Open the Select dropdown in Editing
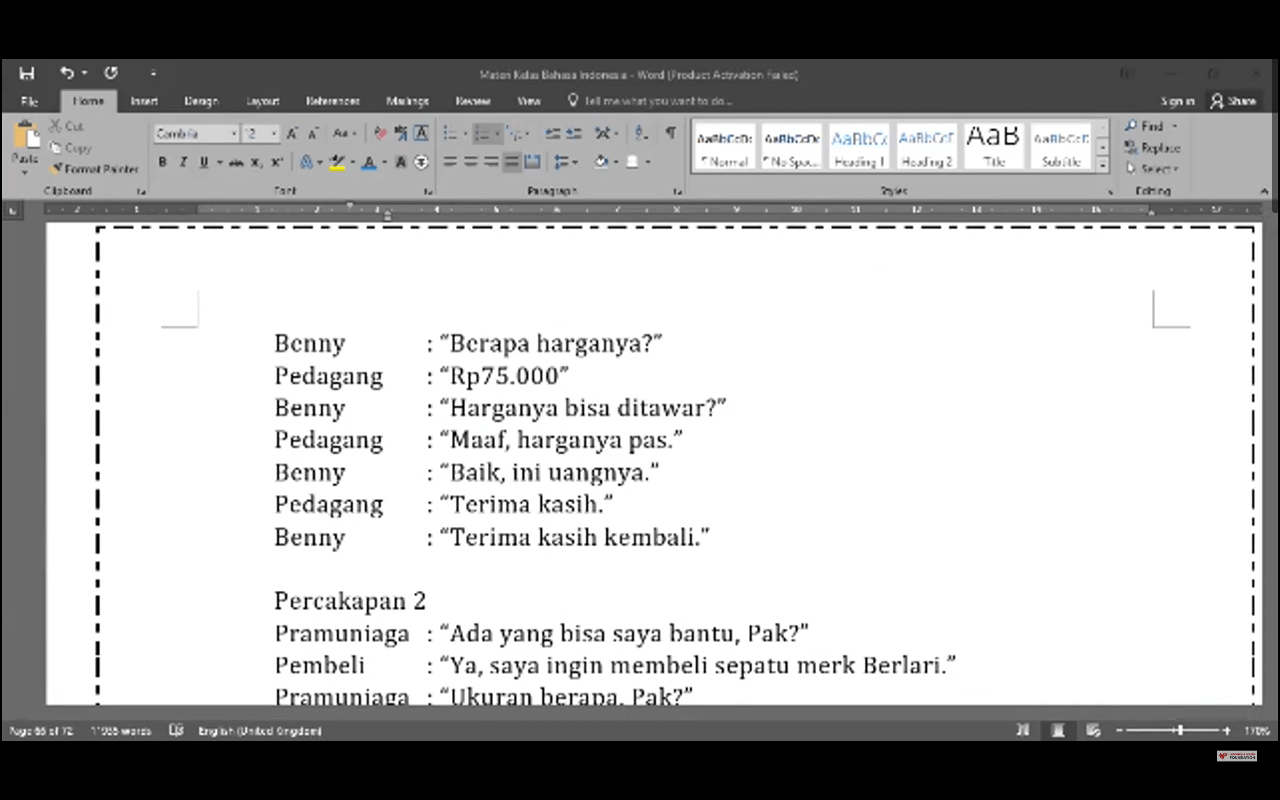The height and width of the screenshot is (800, 1280). click(x=1153, y=169)
